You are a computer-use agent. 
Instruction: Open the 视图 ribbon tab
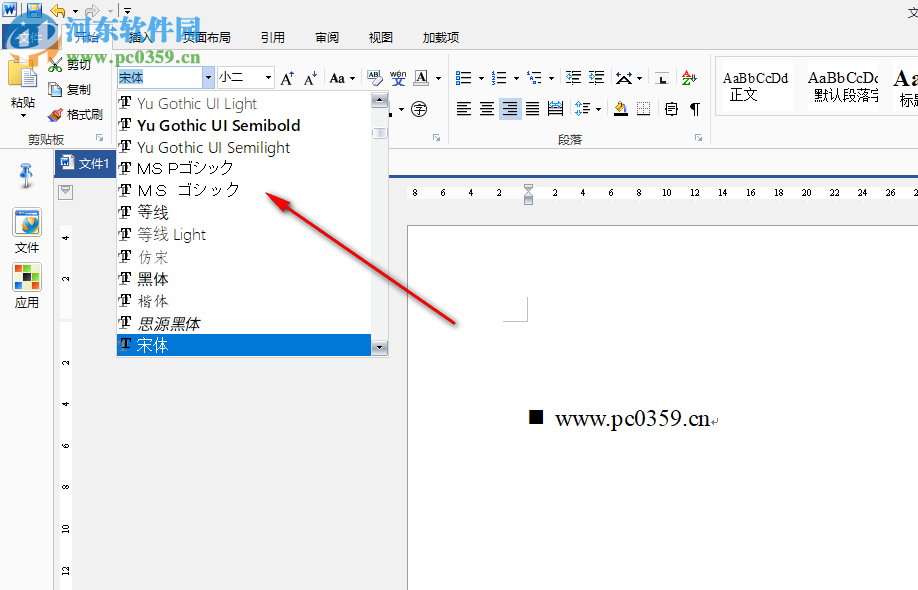point(380,36)
